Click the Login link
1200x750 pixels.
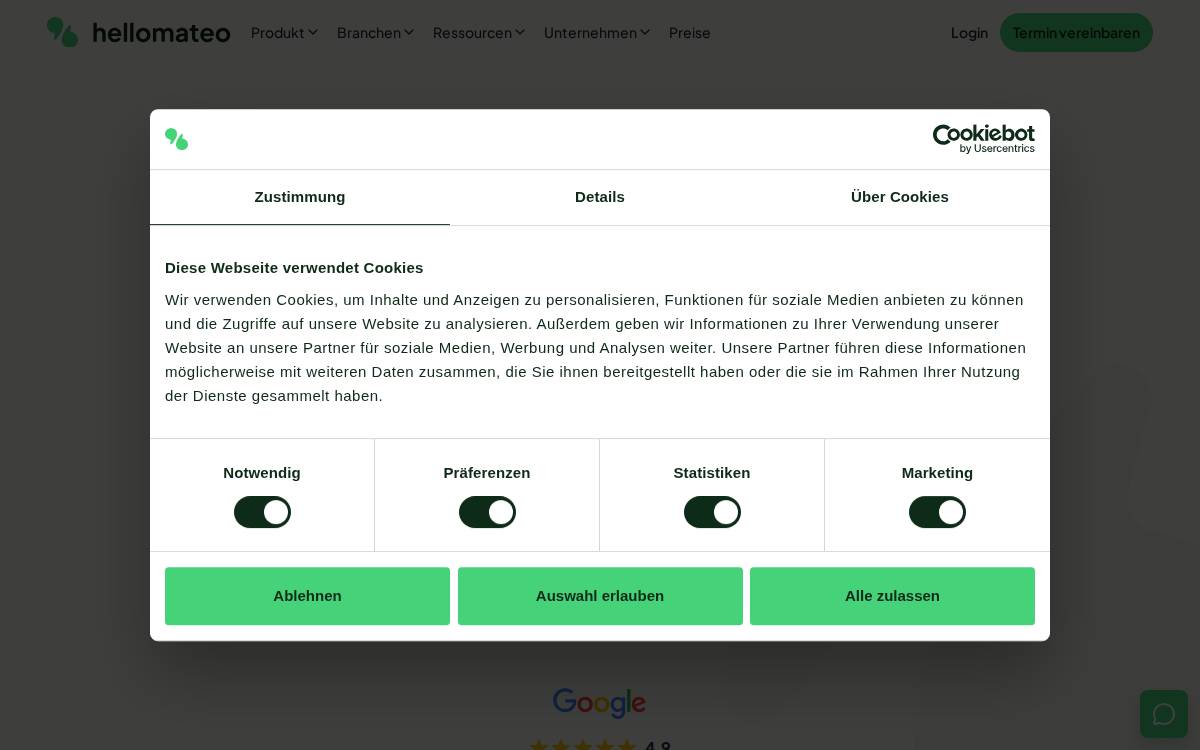pyautogui.click(x=969, y=33)
